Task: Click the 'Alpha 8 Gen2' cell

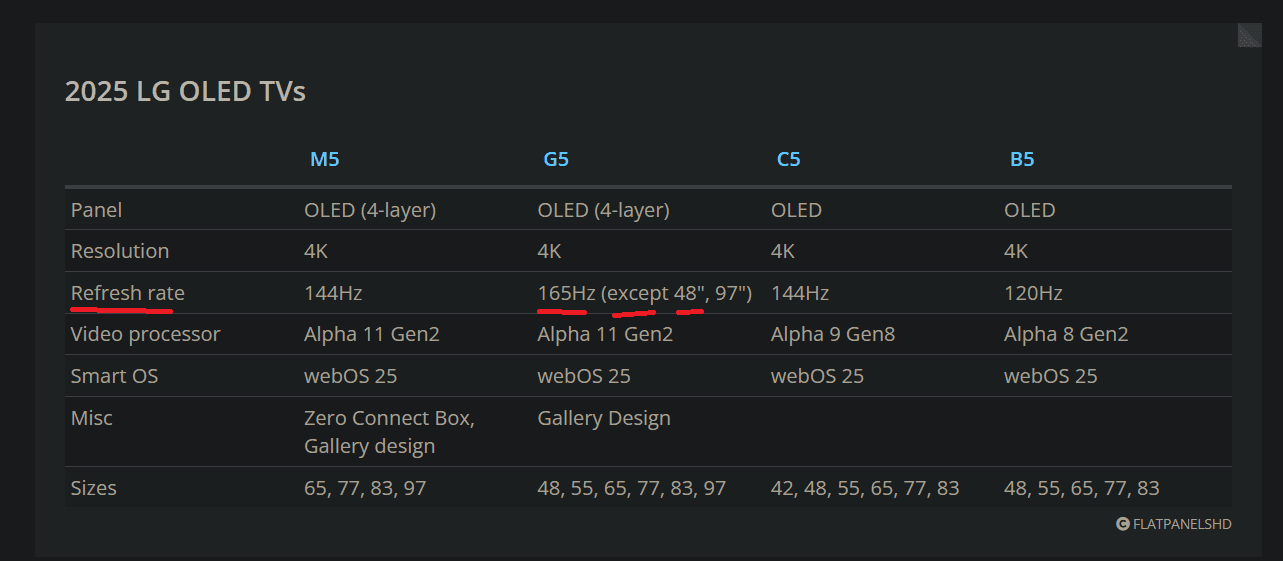Action: coord(1066,334)
